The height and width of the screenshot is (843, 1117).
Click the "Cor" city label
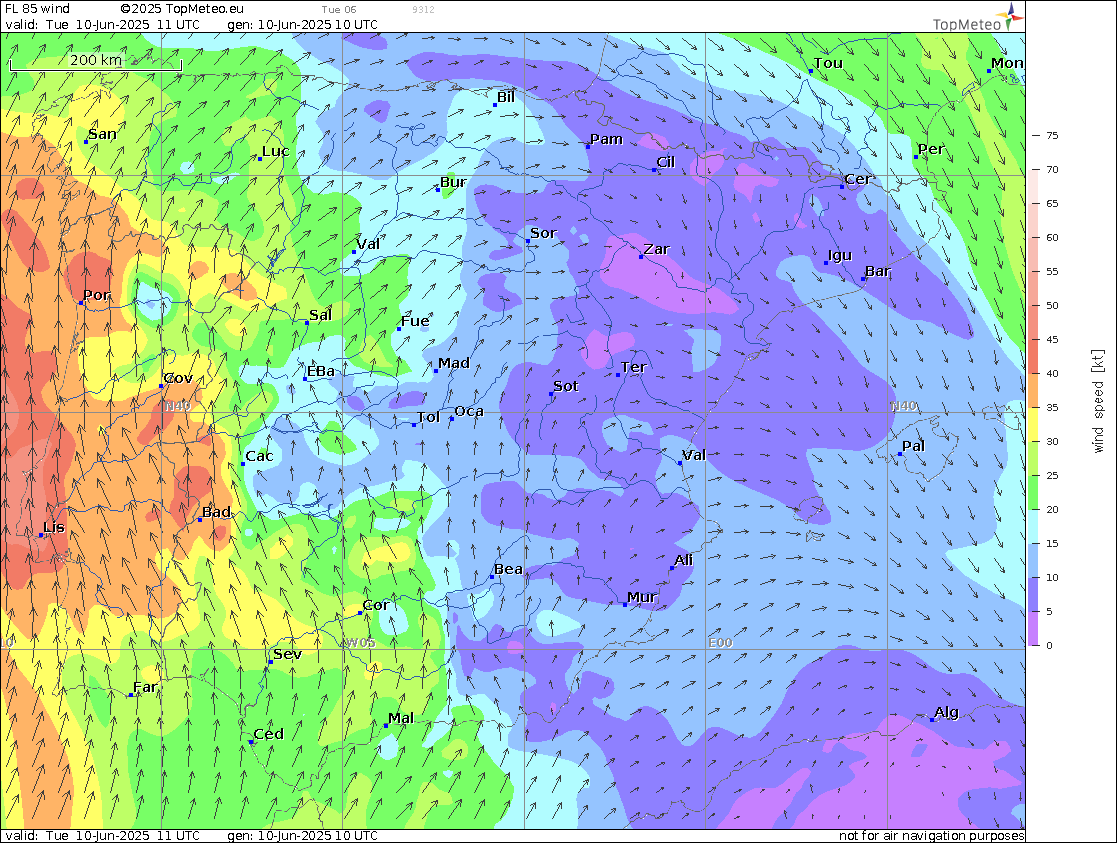pos(376,605)
